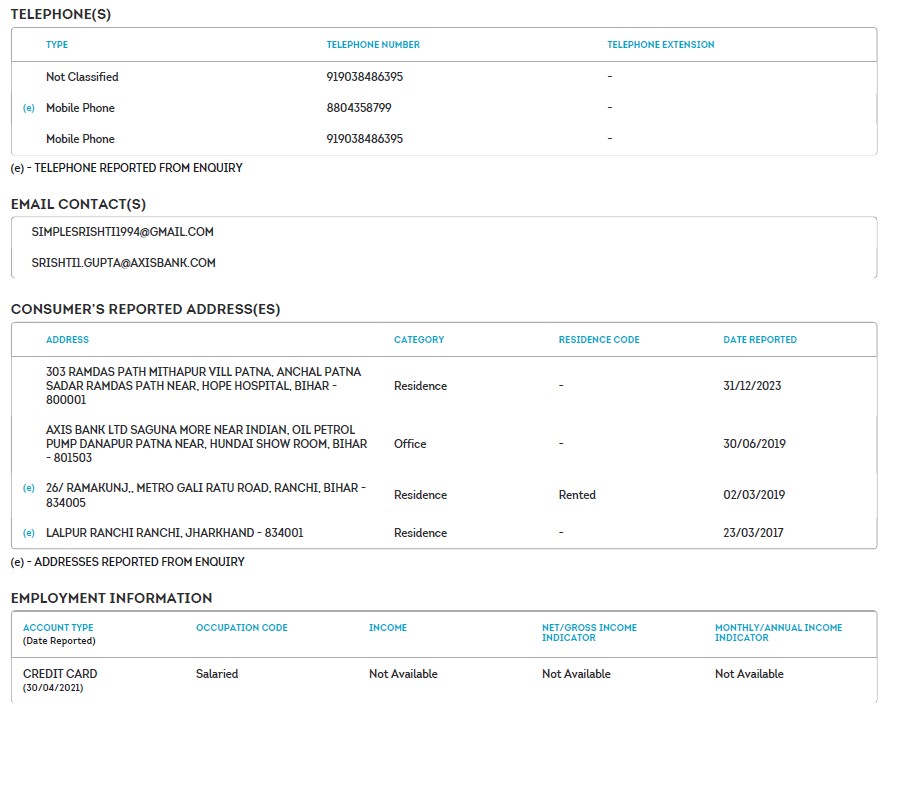Select the SIMPLESRISHTI1994@GMAIL.COM email address
This screenshot has height=797, width=897.
click(123, 232)
